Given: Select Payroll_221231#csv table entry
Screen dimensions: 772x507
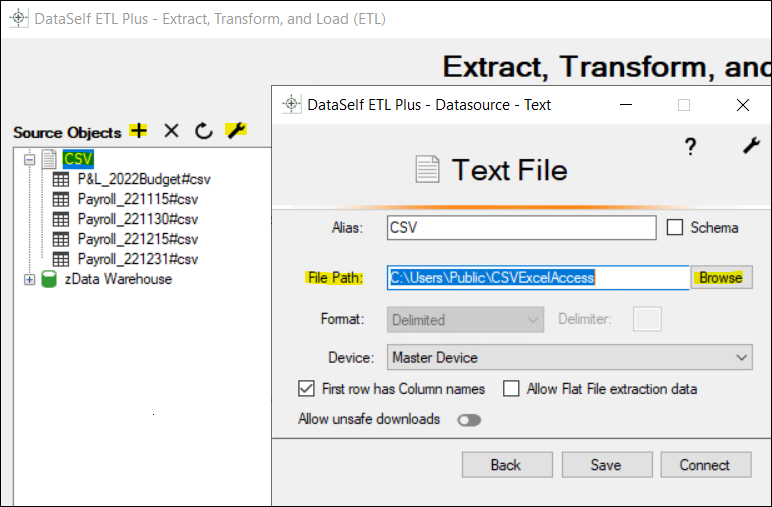Looking at the screenshot, I should 138,259.
